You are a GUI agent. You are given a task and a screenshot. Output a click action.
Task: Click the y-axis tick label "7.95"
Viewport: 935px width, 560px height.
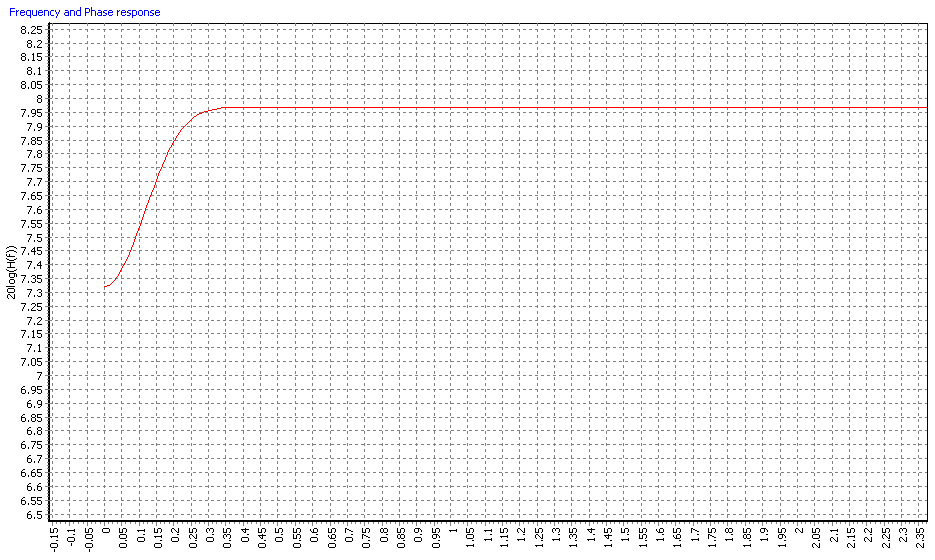(31, 113)
